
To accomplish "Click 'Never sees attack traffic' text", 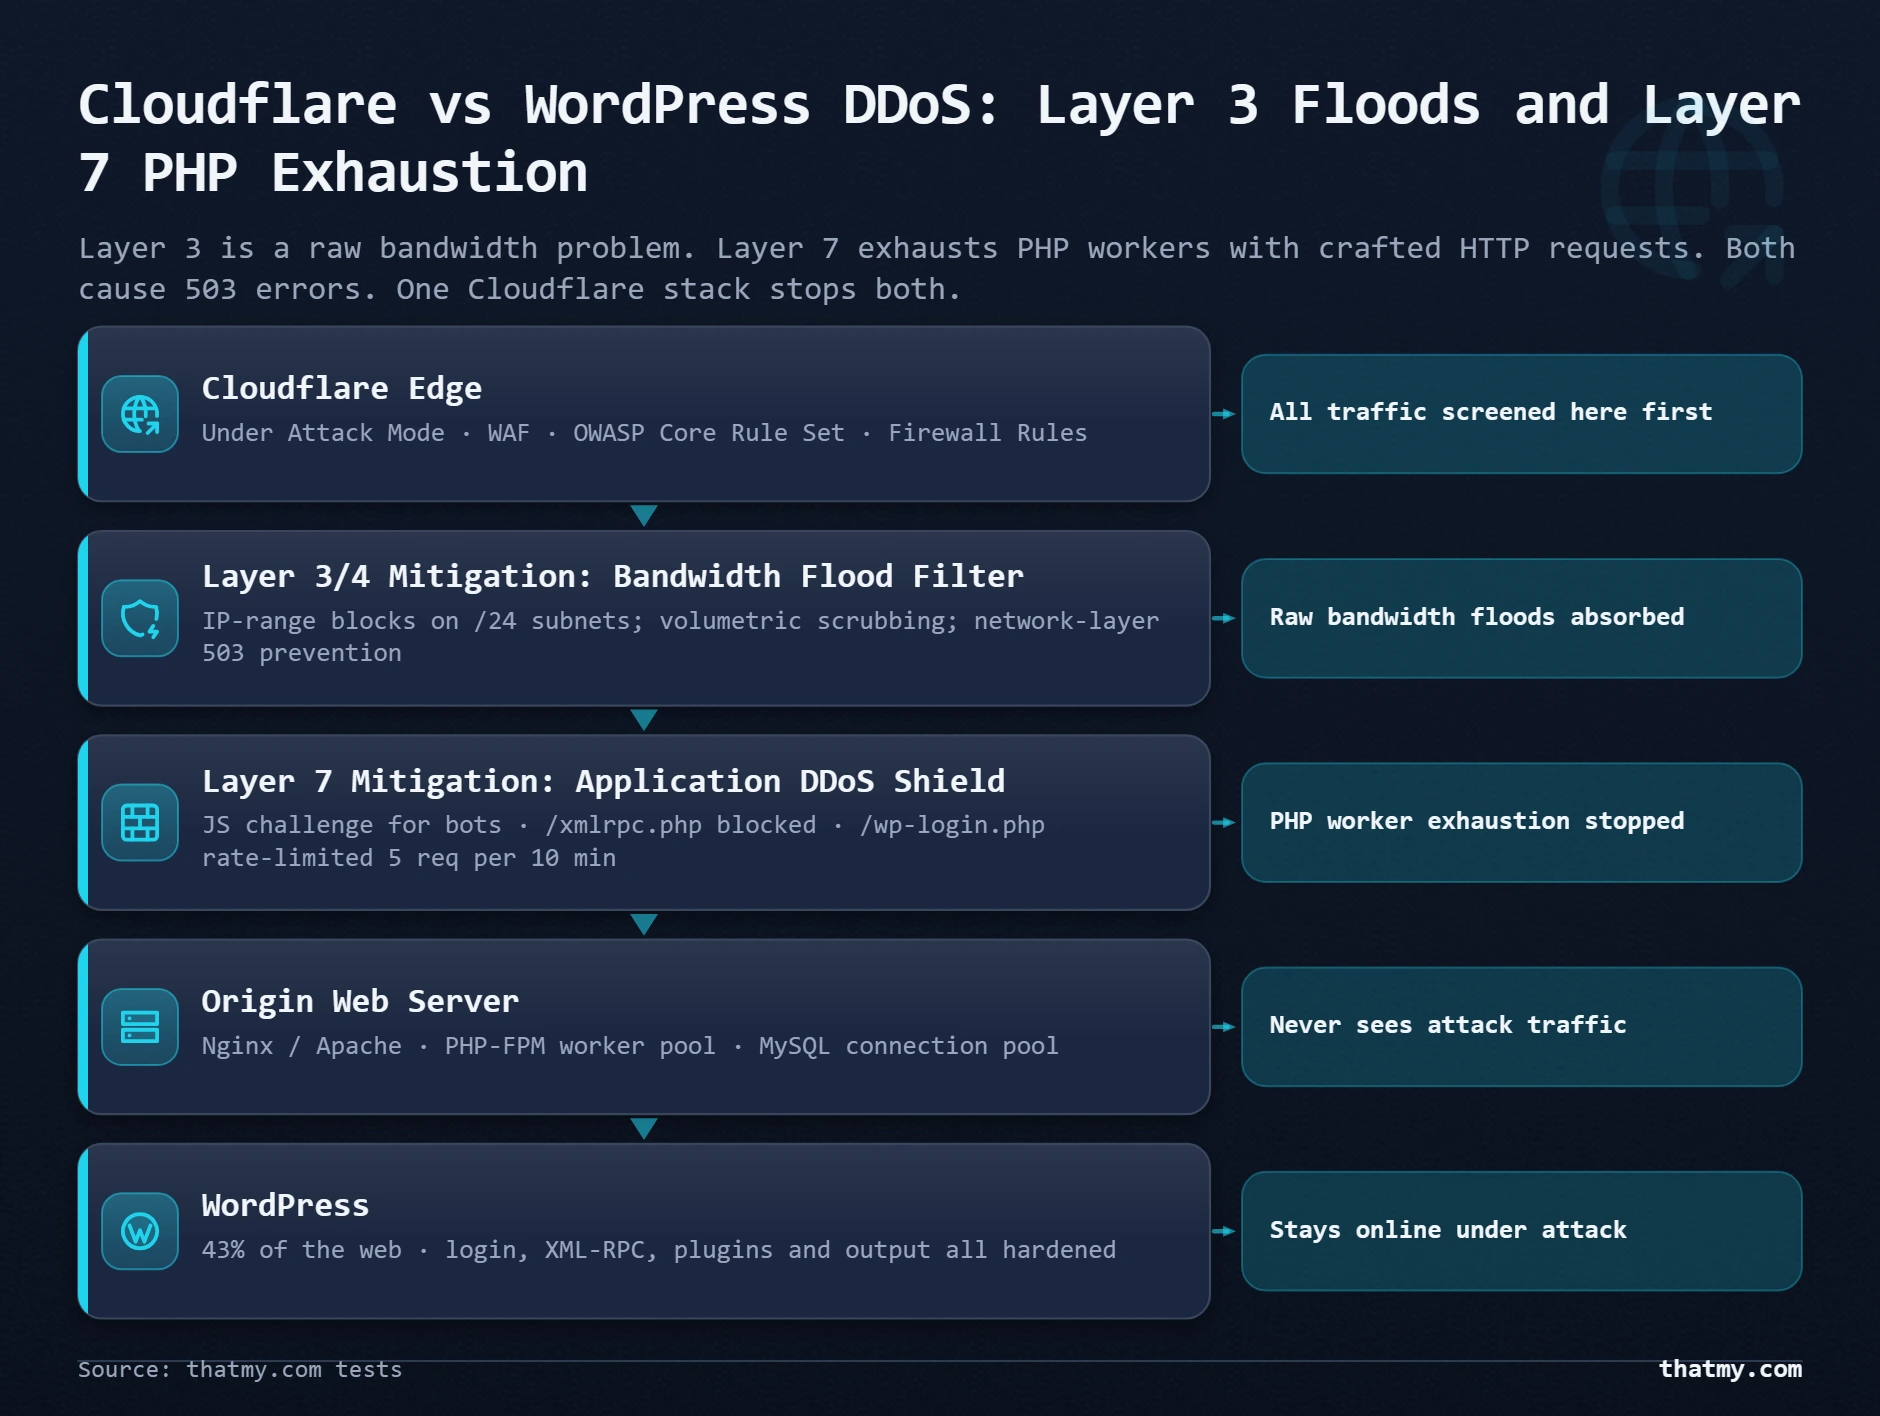I will tap(1448, 1025).
